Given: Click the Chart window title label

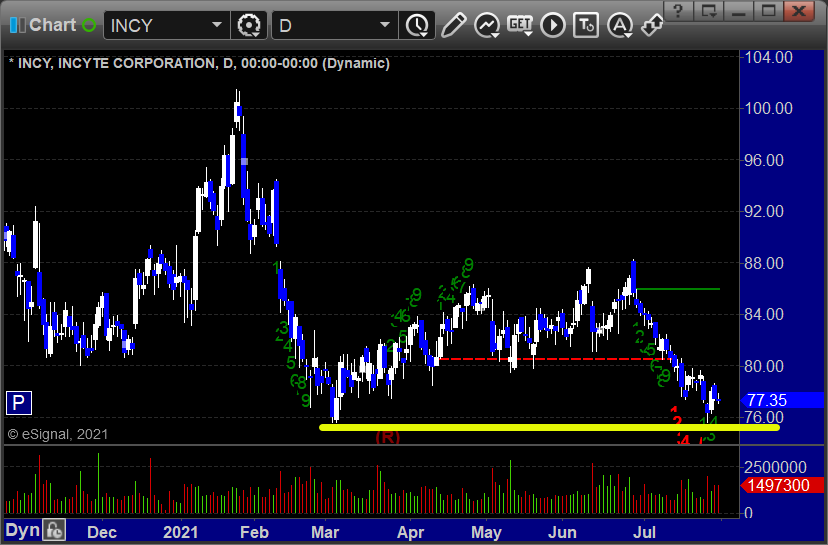Looking at the screenshot, I should (53, 25).
